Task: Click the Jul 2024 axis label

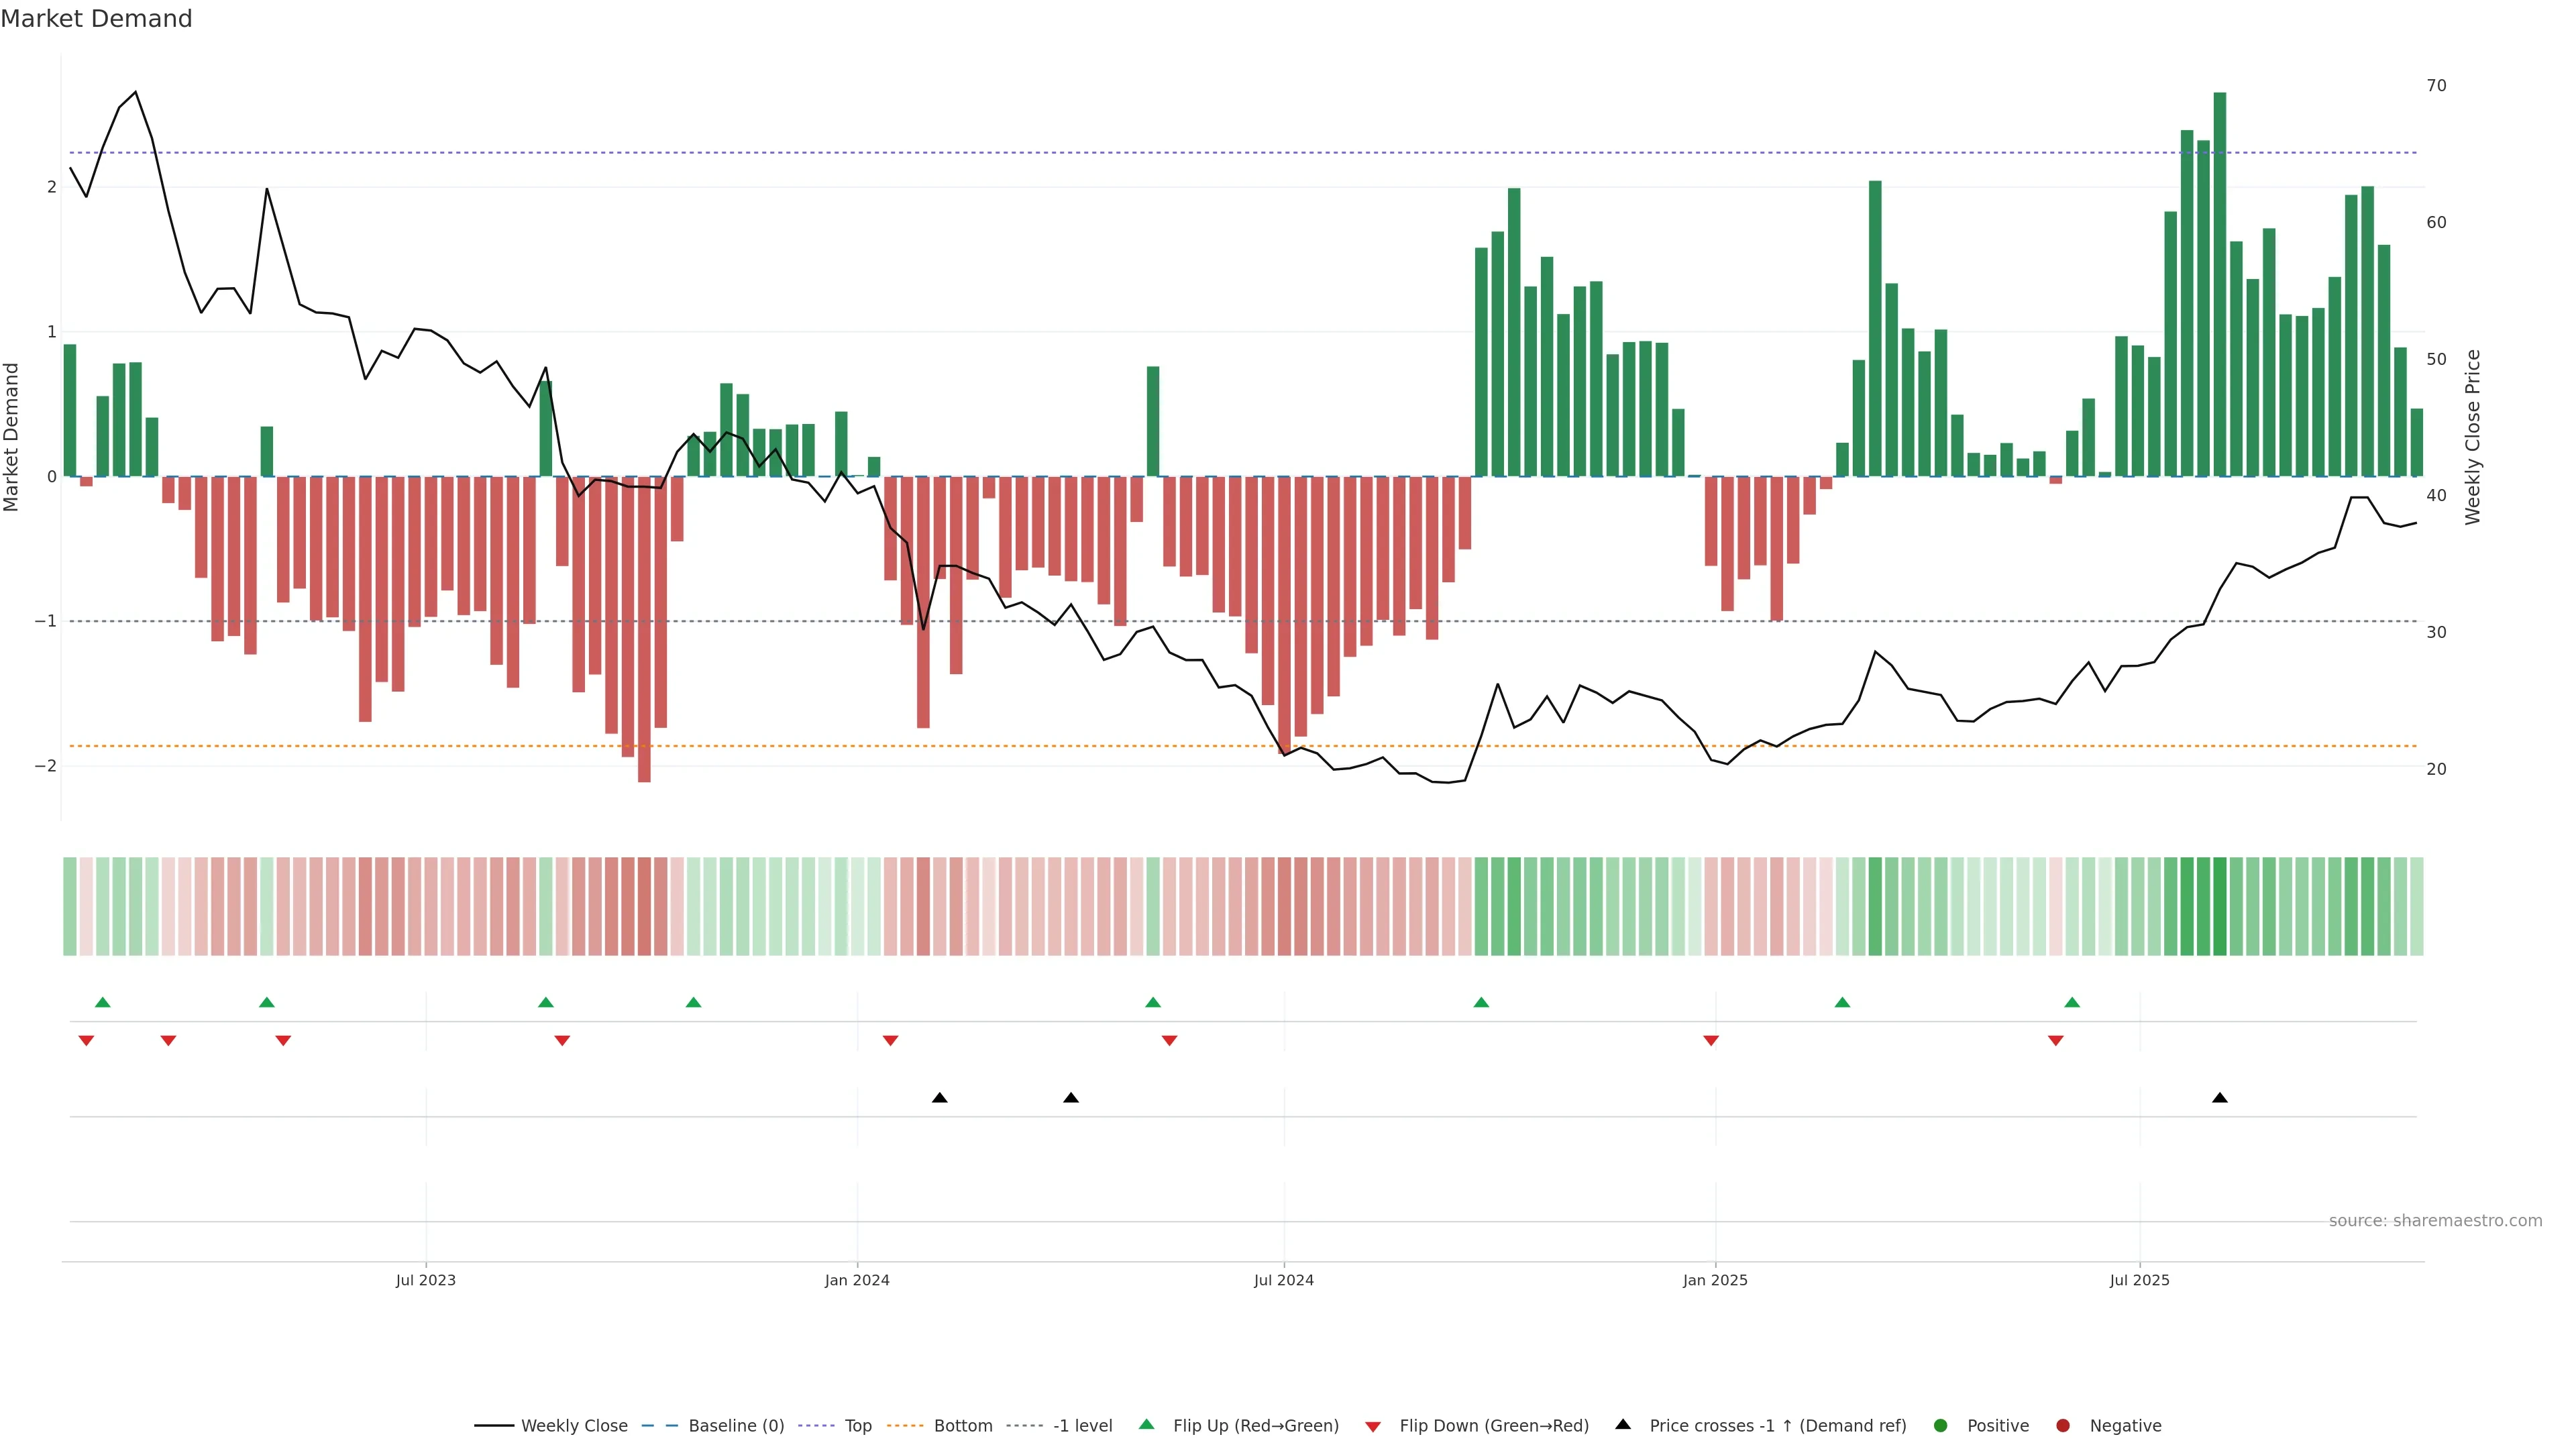Action: tap(1284, 1280)
